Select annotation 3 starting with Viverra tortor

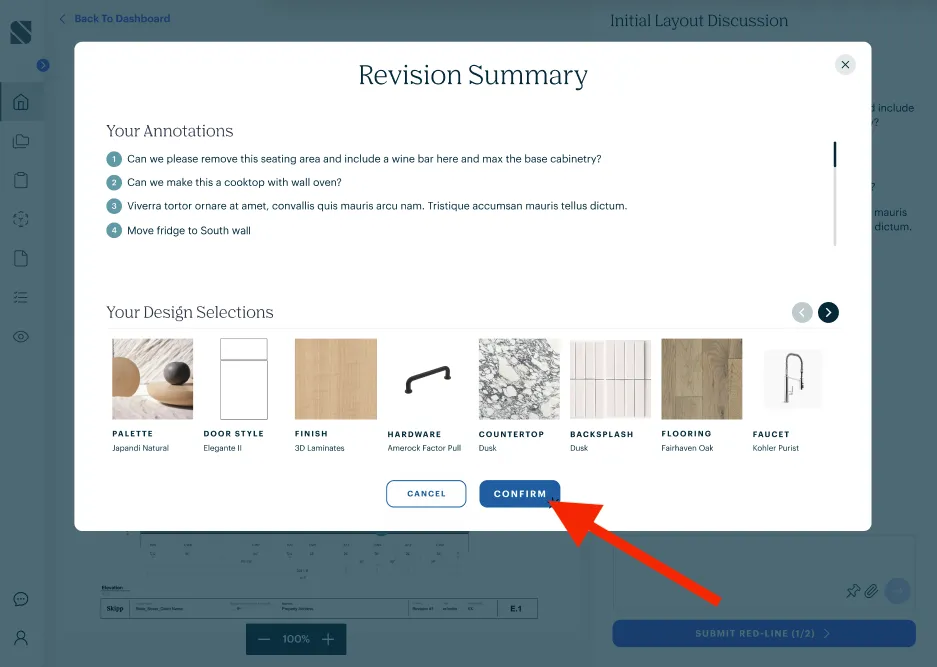click(377, 206)
